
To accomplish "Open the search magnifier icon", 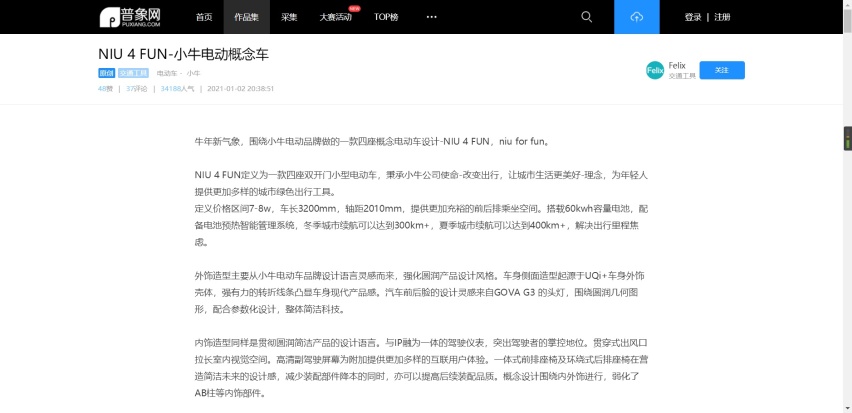I will [586, 17].
